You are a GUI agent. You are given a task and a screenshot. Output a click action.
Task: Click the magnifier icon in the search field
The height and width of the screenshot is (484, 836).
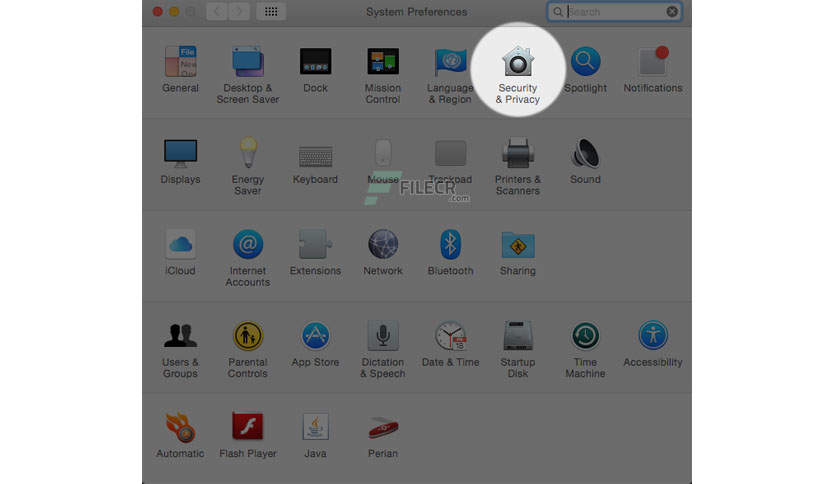558,12
